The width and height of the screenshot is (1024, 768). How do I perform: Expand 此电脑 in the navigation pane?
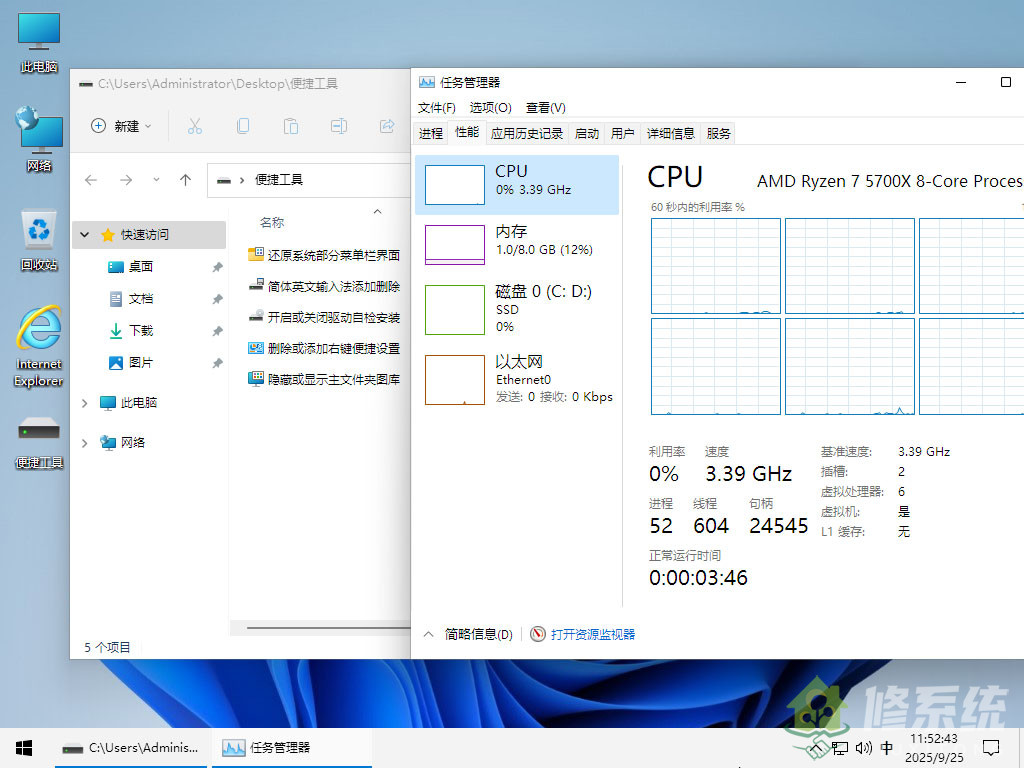85,402
